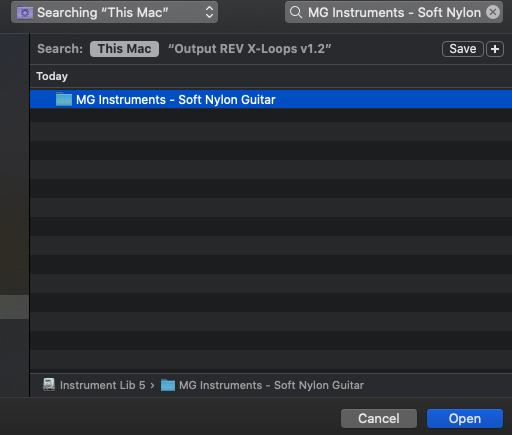512x435 pixels.
Task: Click the plus add criteria button
Action: pyautogui.click(x=495, y=49)
